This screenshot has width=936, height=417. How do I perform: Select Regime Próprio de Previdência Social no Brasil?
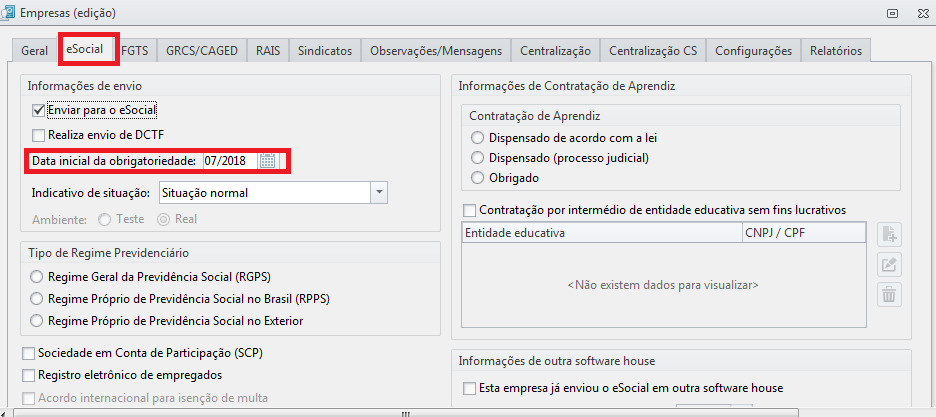38,299
